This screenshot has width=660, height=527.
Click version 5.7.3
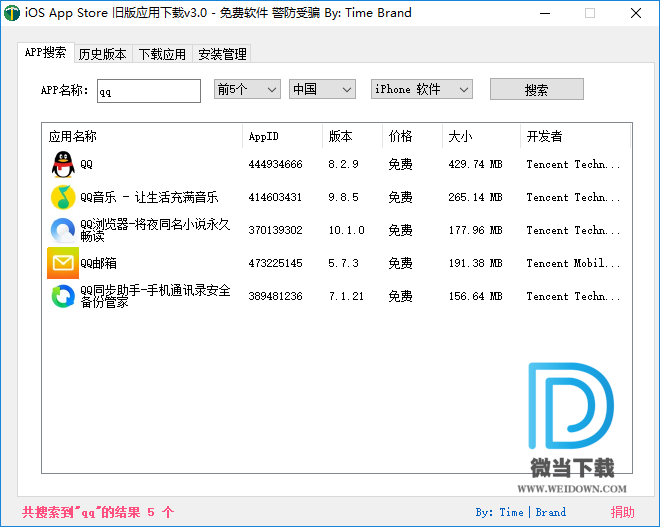343,263
